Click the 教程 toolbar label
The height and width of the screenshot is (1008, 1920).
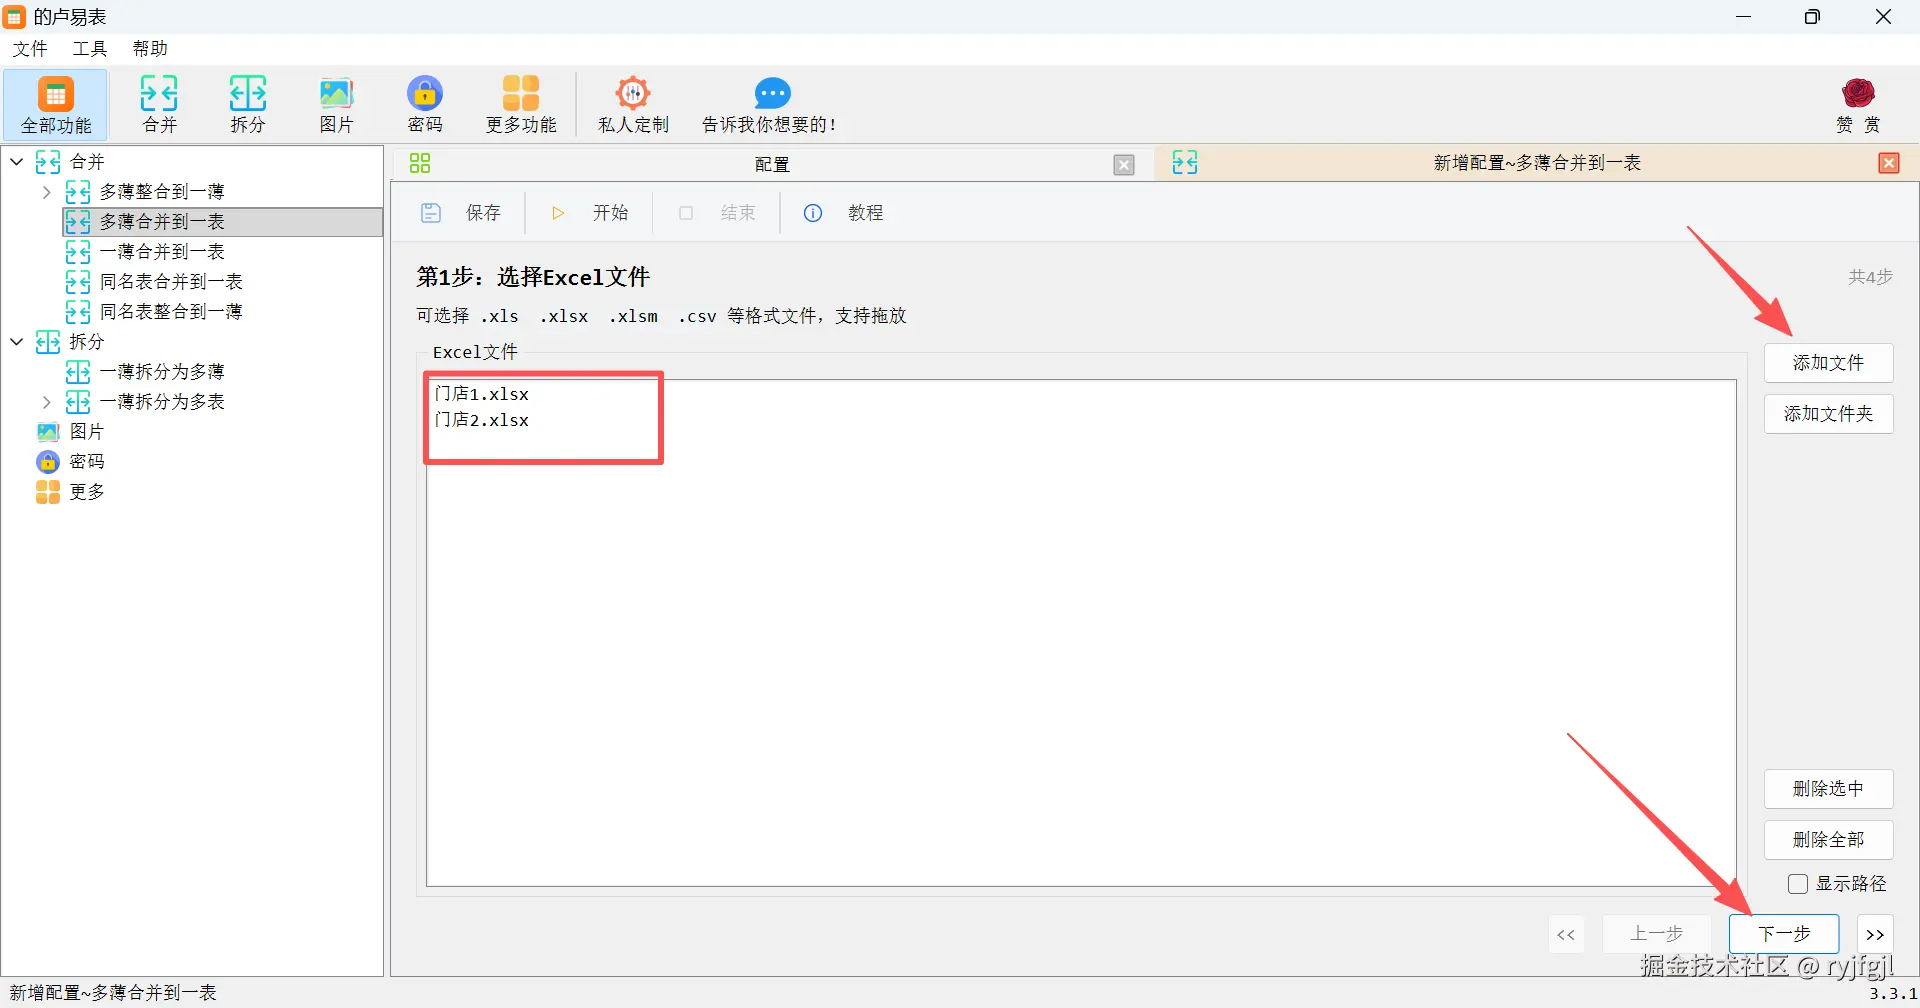point(866,213)
